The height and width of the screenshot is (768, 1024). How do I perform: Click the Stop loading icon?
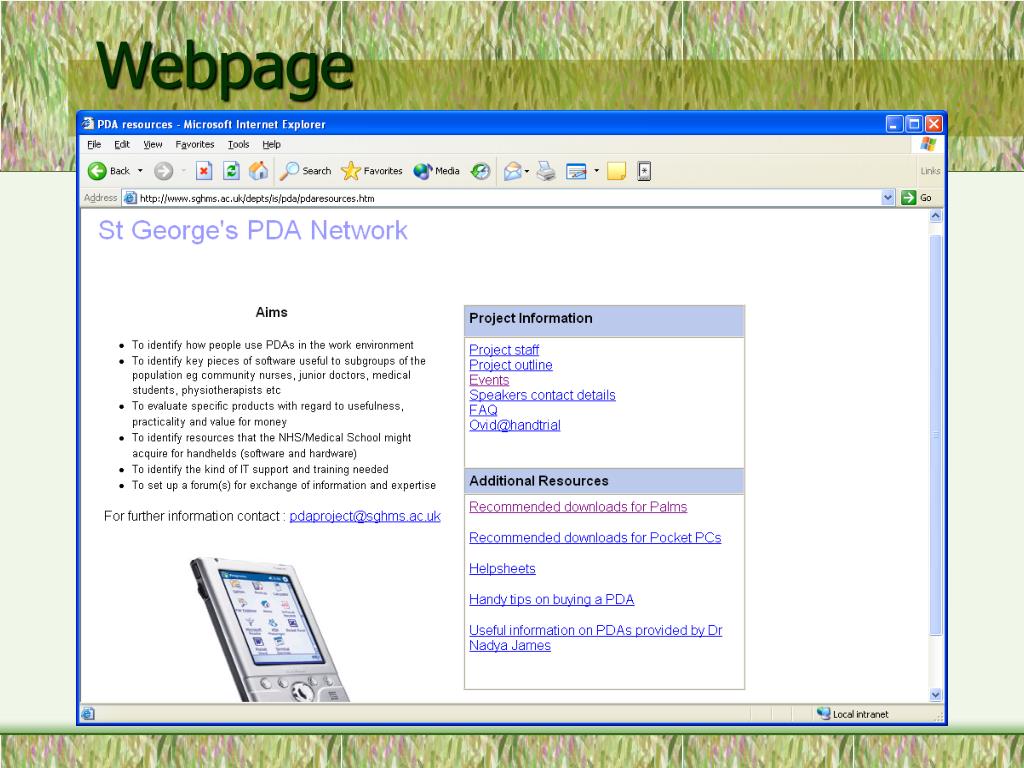(x=204, y=171)
